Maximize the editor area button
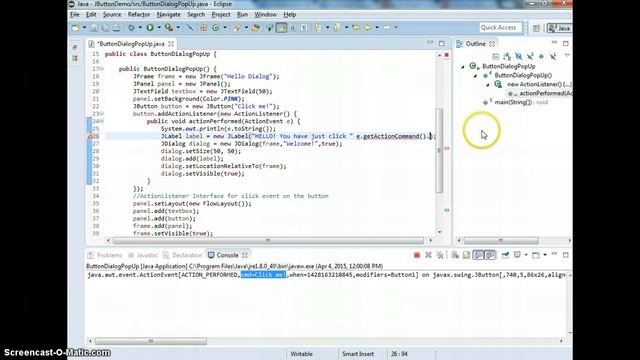 pos(442,43)
